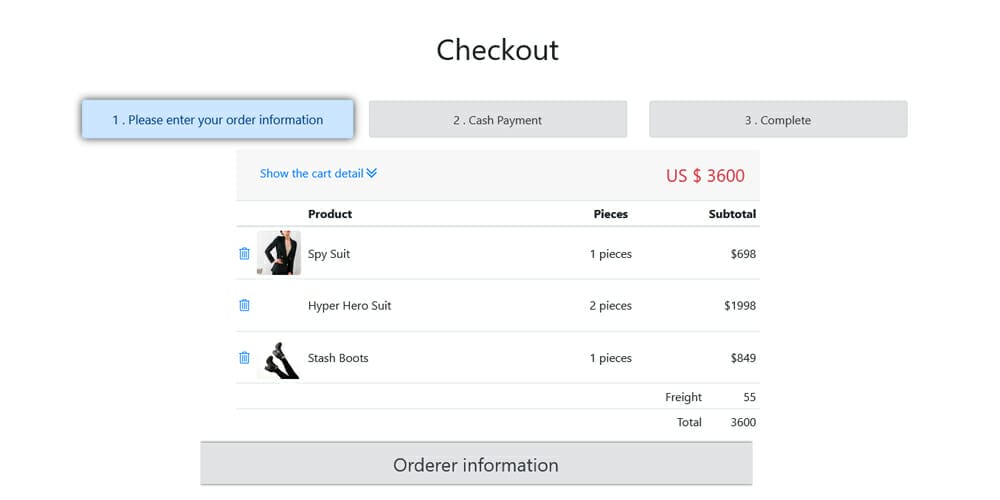The image size is (1000, 500).
Task: Switch to the Cash Payment step
Action: click(x=497, y=120)
